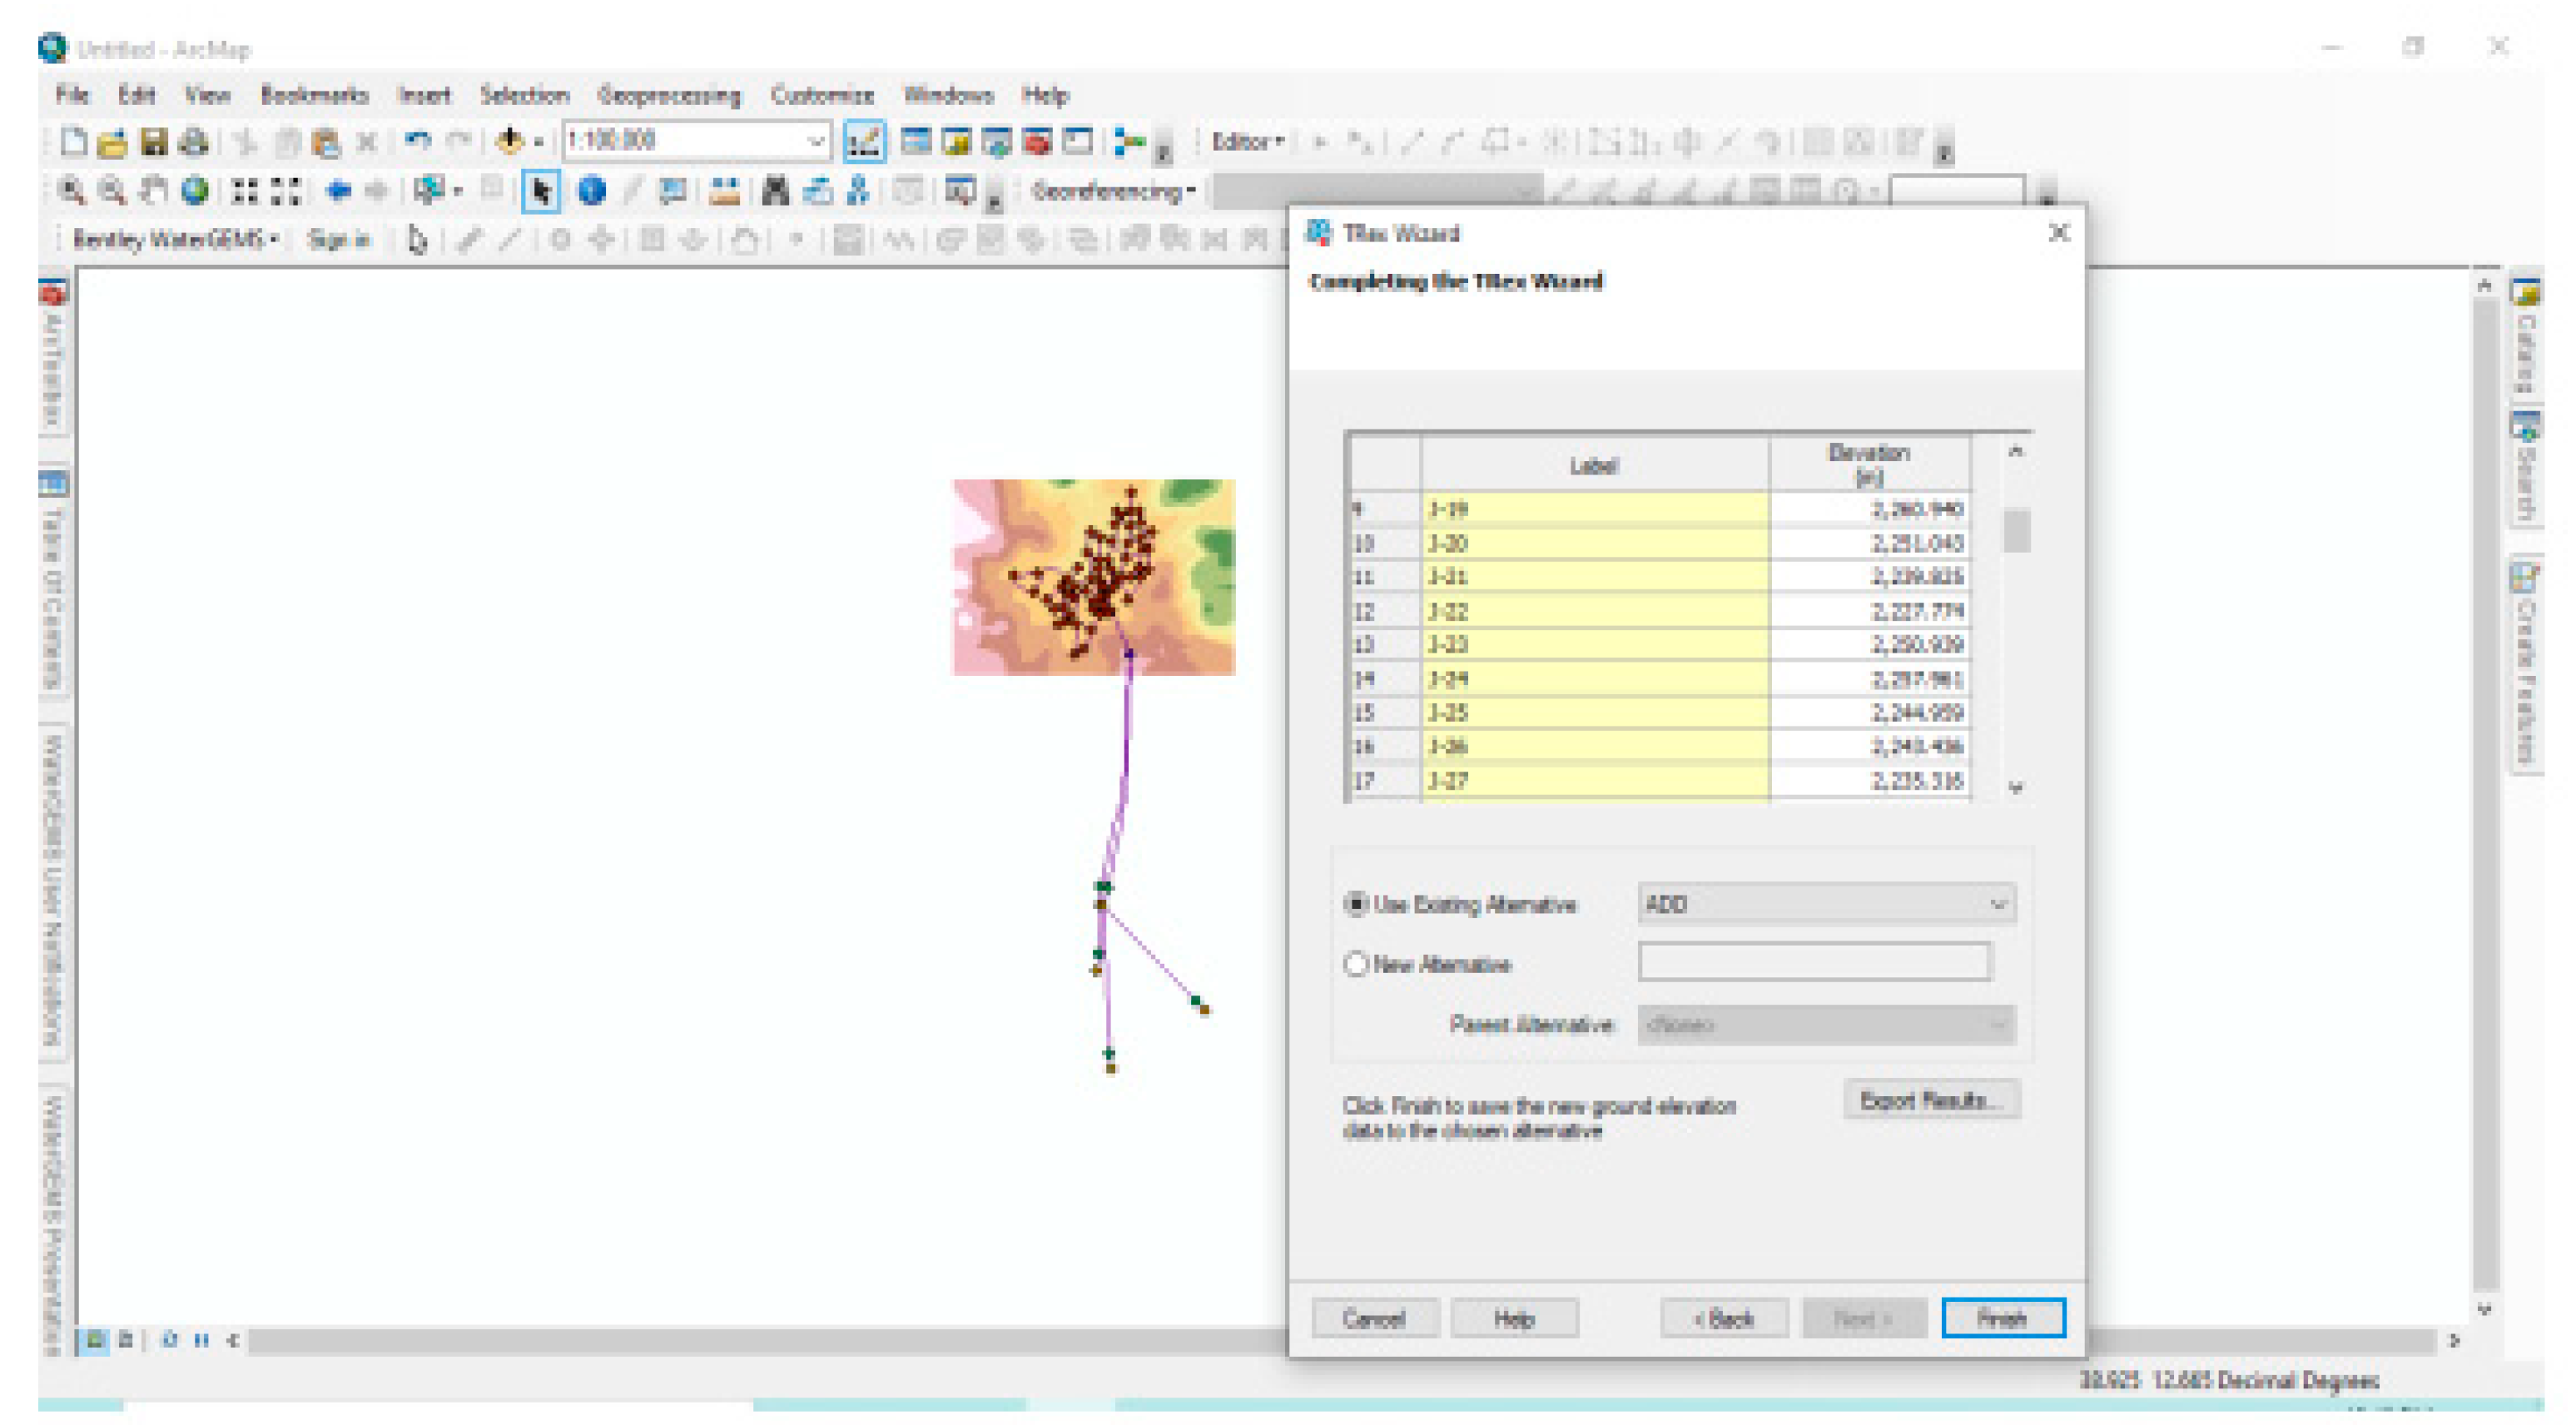This screenshot has height=1425, width=2576.
Task: Select New Alternative radio button
Action: point(1355,964)
